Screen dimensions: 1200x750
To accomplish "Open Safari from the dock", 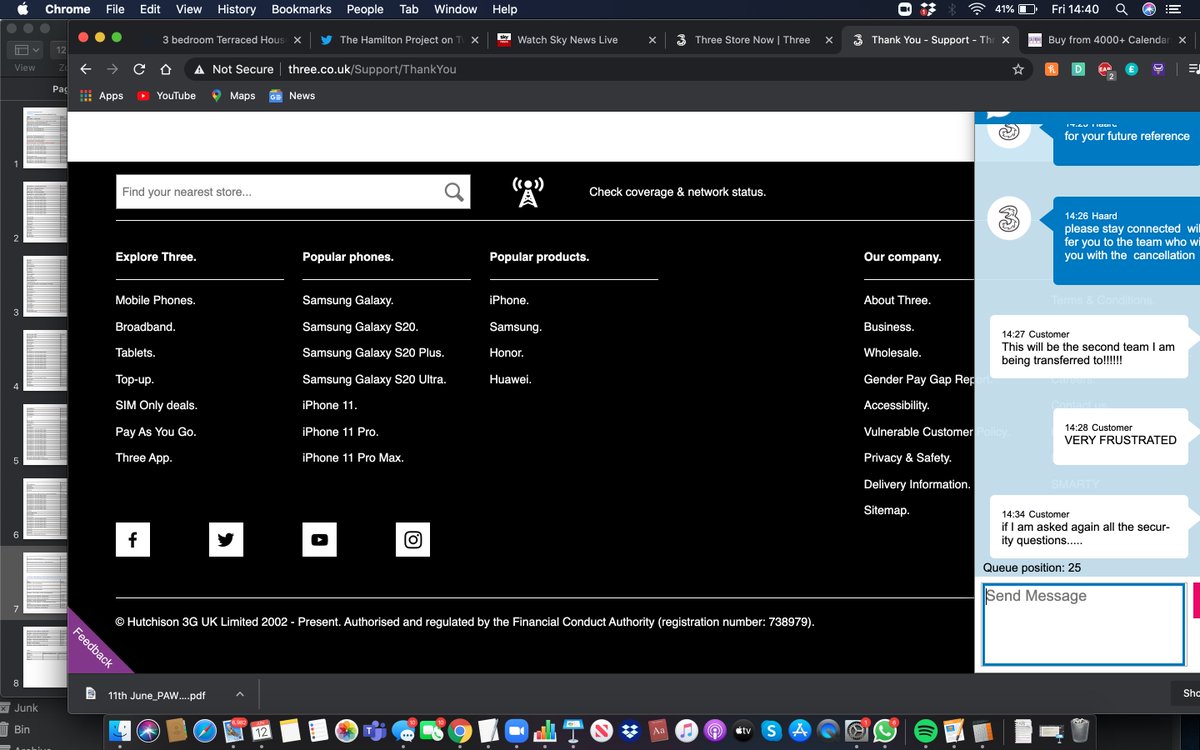I will pos(204,730).
